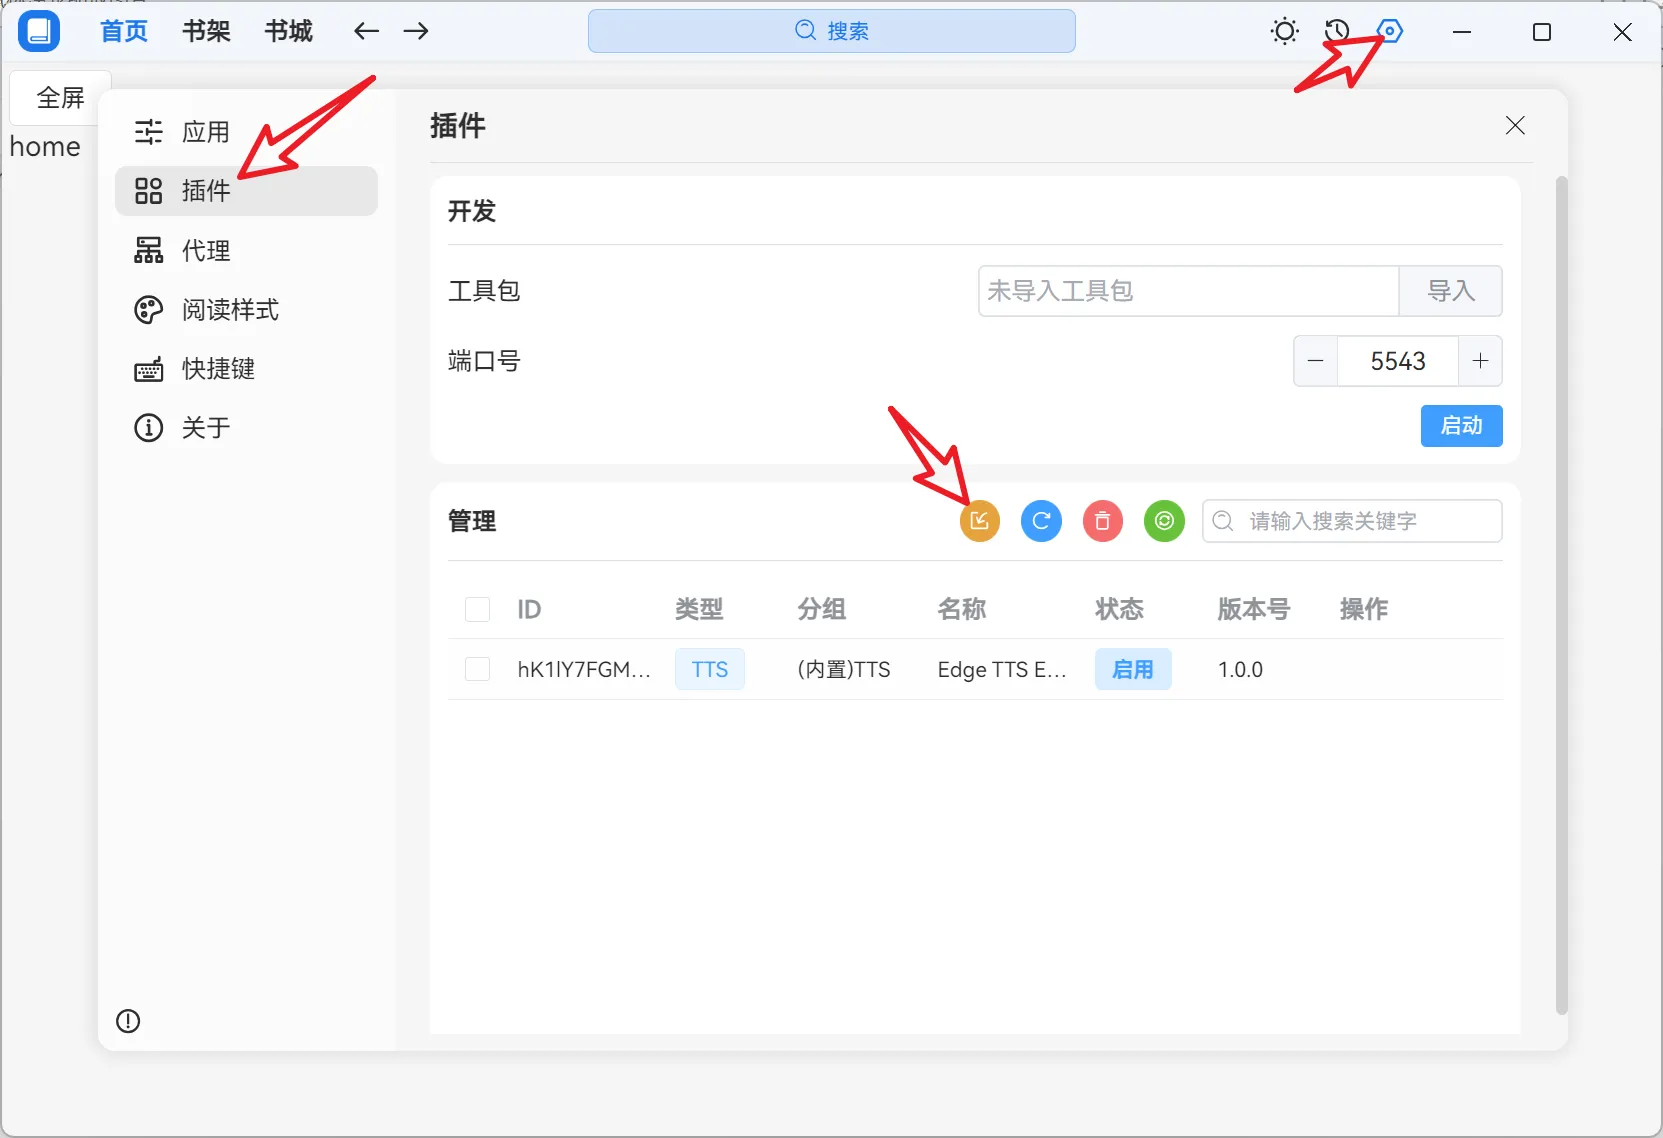Click the 未导入工具包 input field
1663x1138 pixels.
pyautogui.click(x=1188, y=291)
